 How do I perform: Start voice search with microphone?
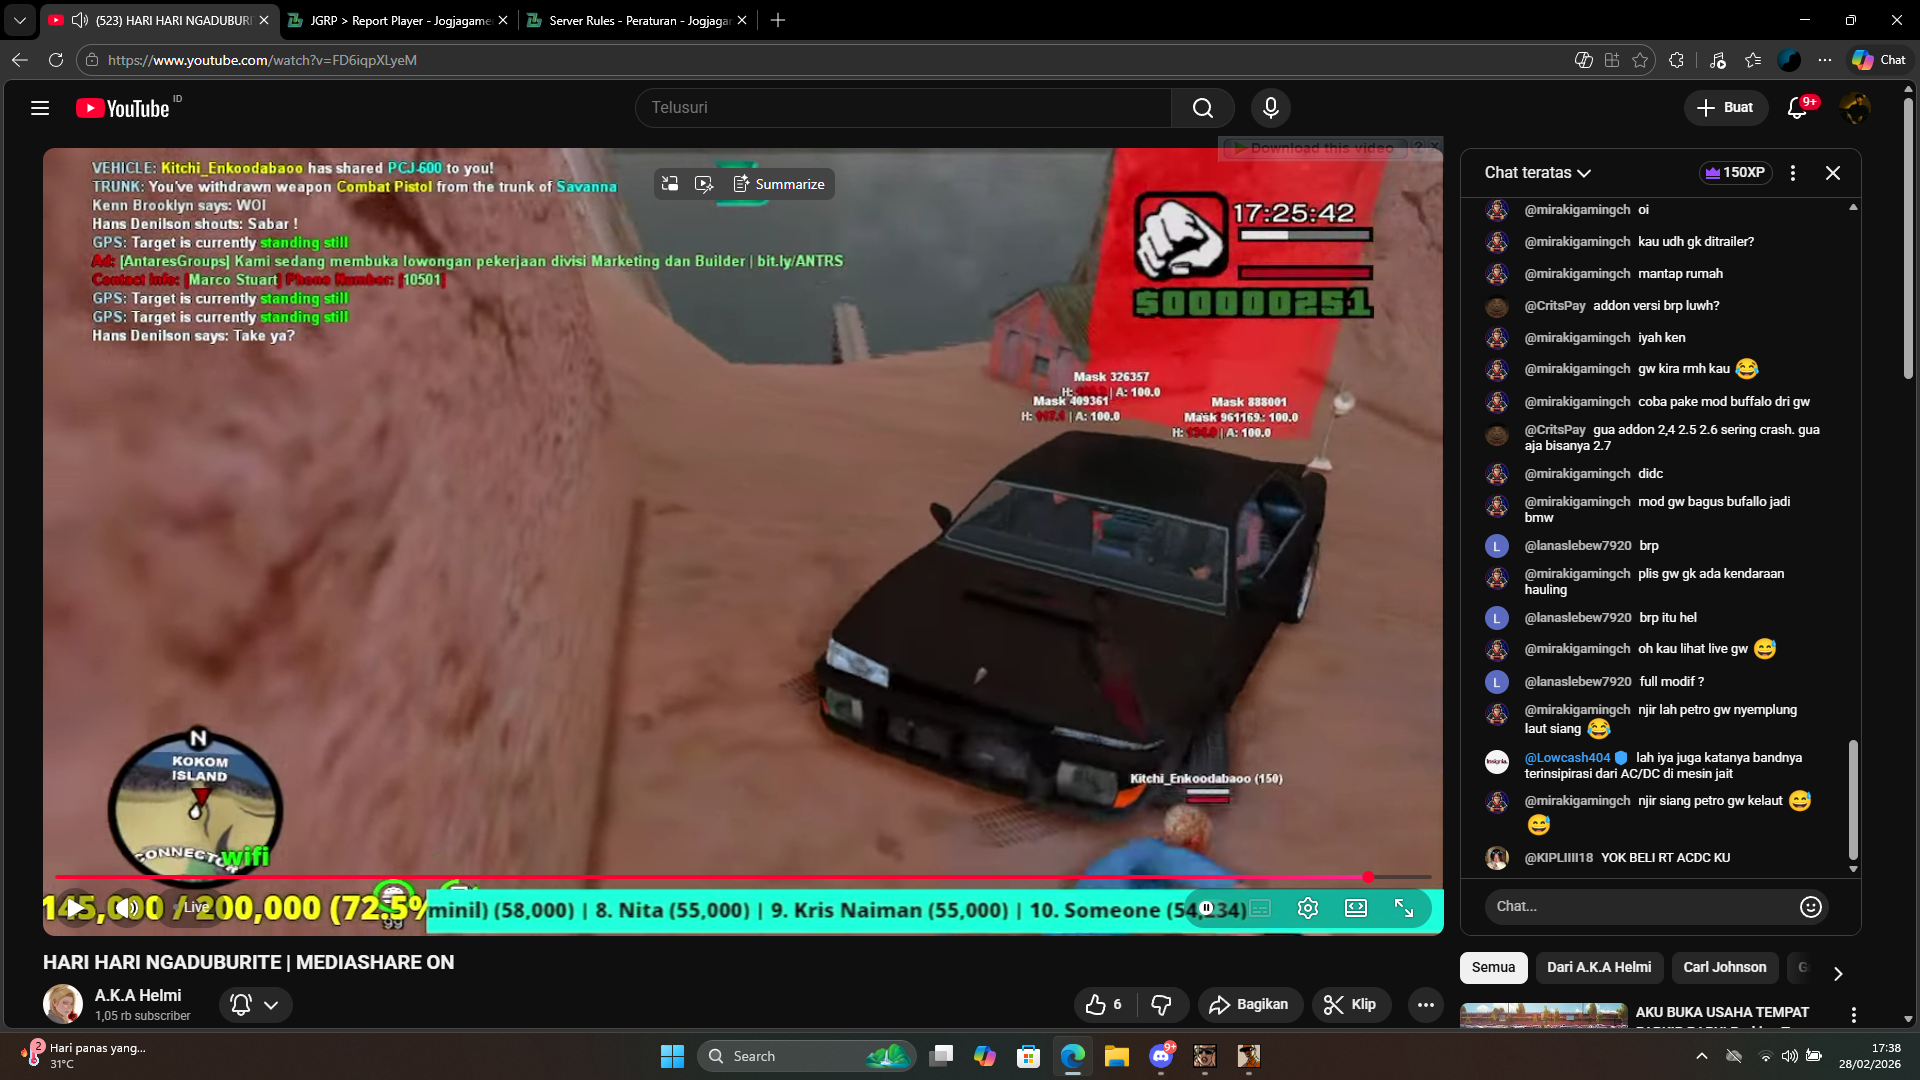(1271, 108)
